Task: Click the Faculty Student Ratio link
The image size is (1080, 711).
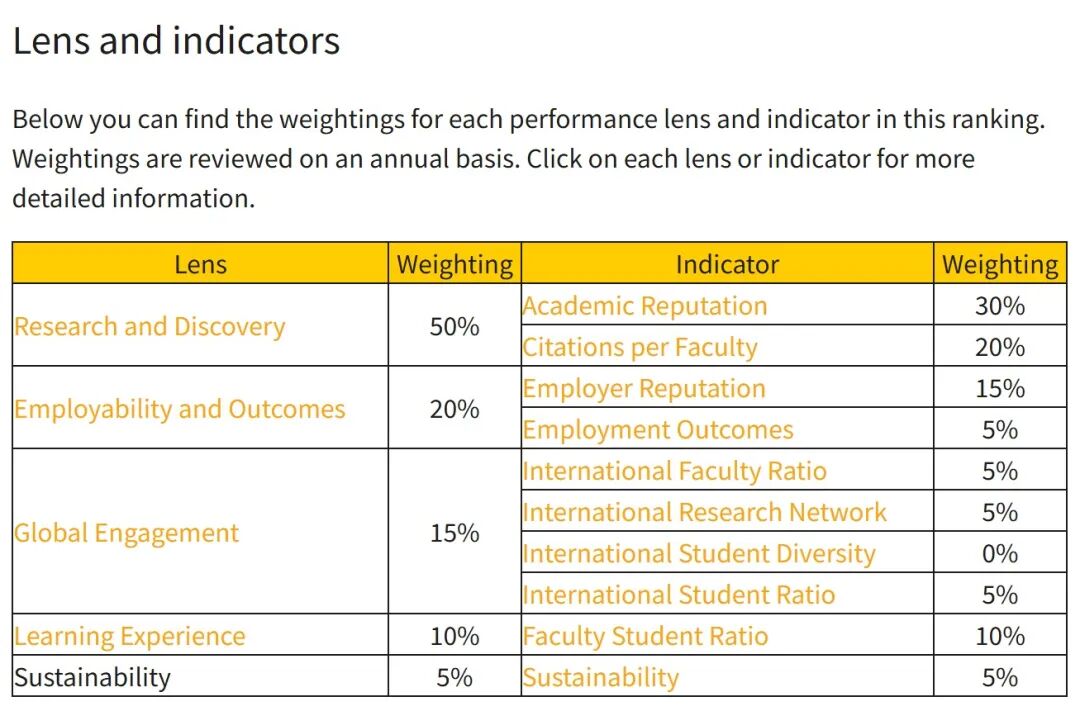Action: click(x=645, y=637)
